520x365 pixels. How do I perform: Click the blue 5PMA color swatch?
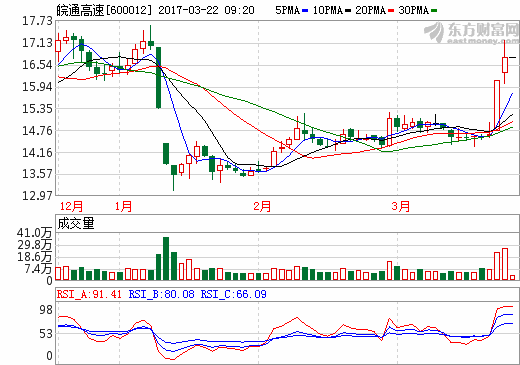[x=305, y=11]
